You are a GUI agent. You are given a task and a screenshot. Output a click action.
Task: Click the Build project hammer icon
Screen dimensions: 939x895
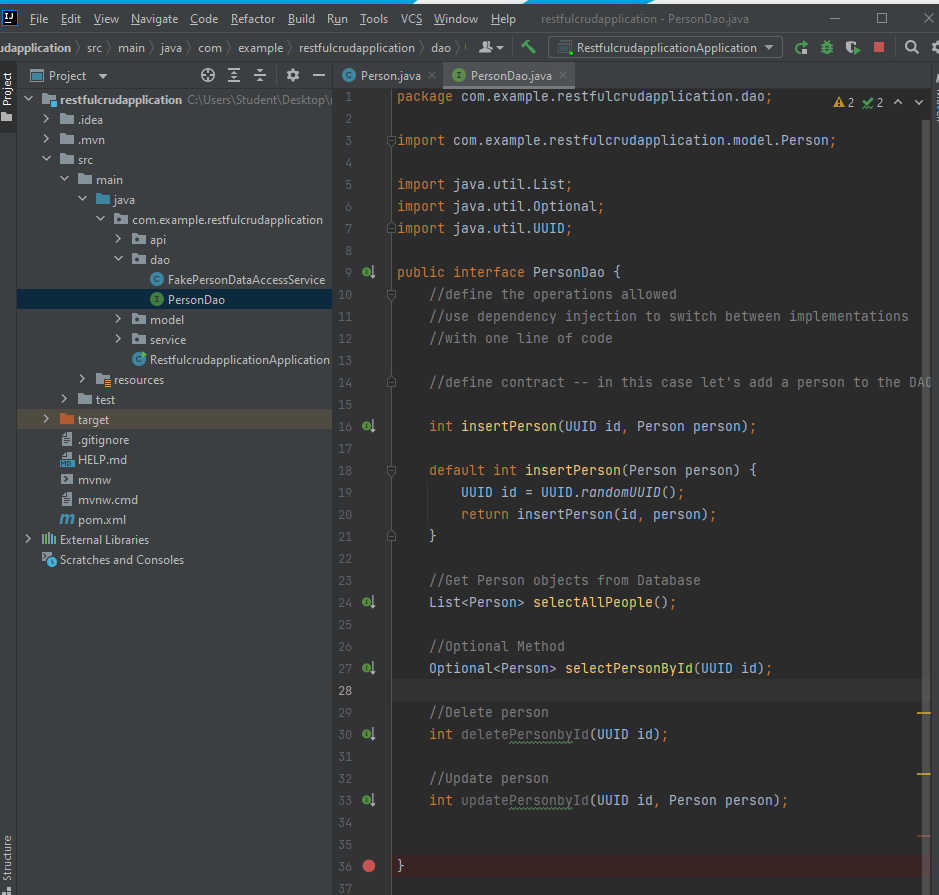pos(528,47)
